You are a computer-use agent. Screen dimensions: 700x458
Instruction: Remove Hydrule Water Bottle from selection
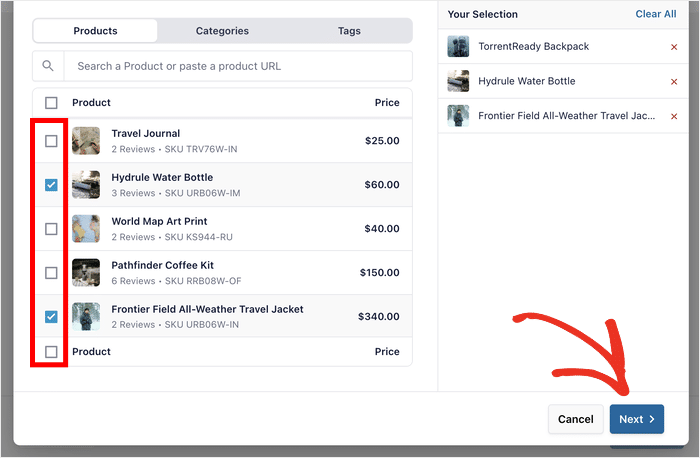(x=674, y=82)
